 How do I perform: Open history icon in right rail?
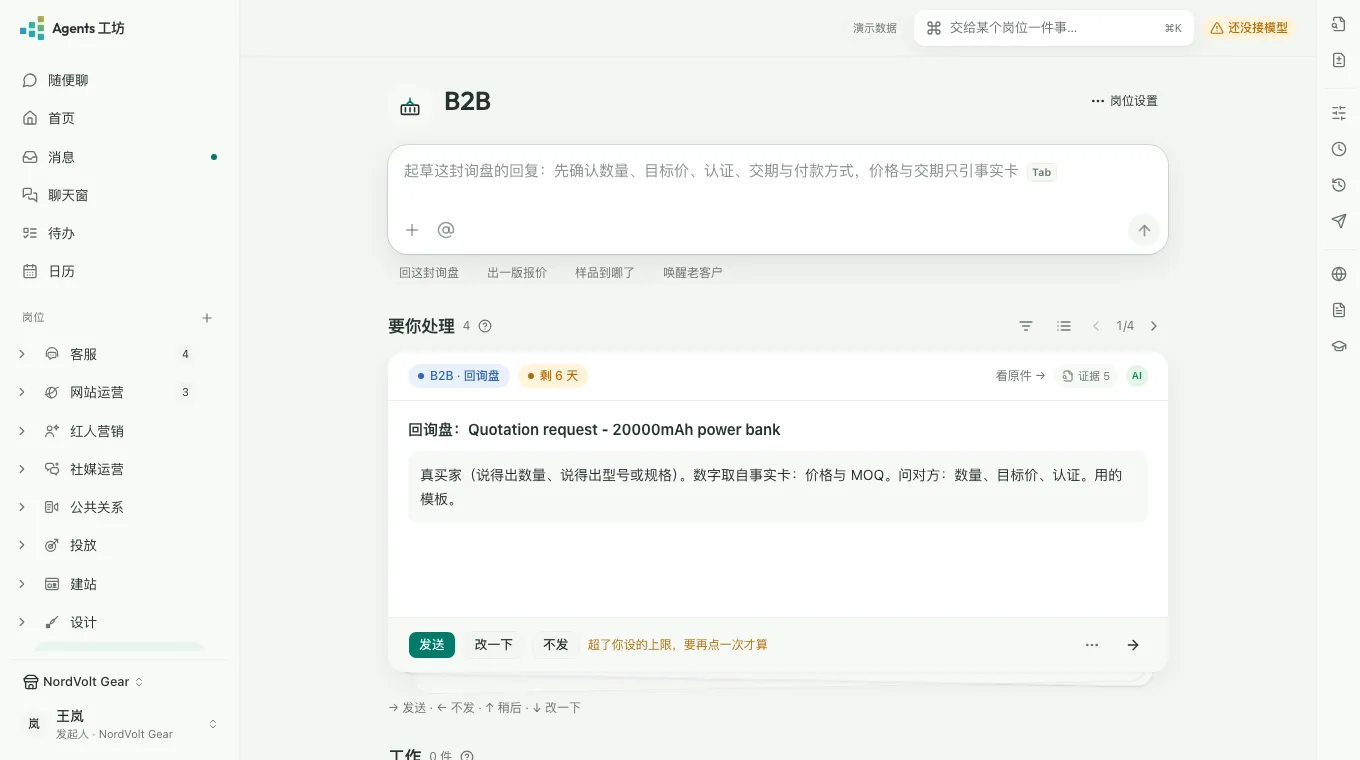(1339, 185)
